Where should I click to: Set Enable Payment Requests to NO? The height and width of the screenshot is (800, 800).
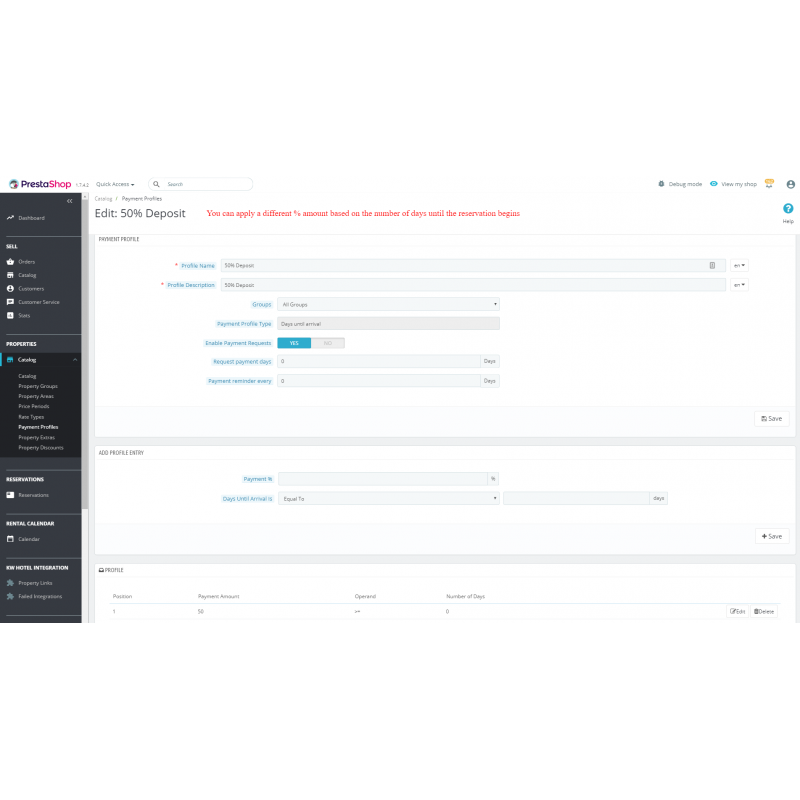[x=328, y=343]
